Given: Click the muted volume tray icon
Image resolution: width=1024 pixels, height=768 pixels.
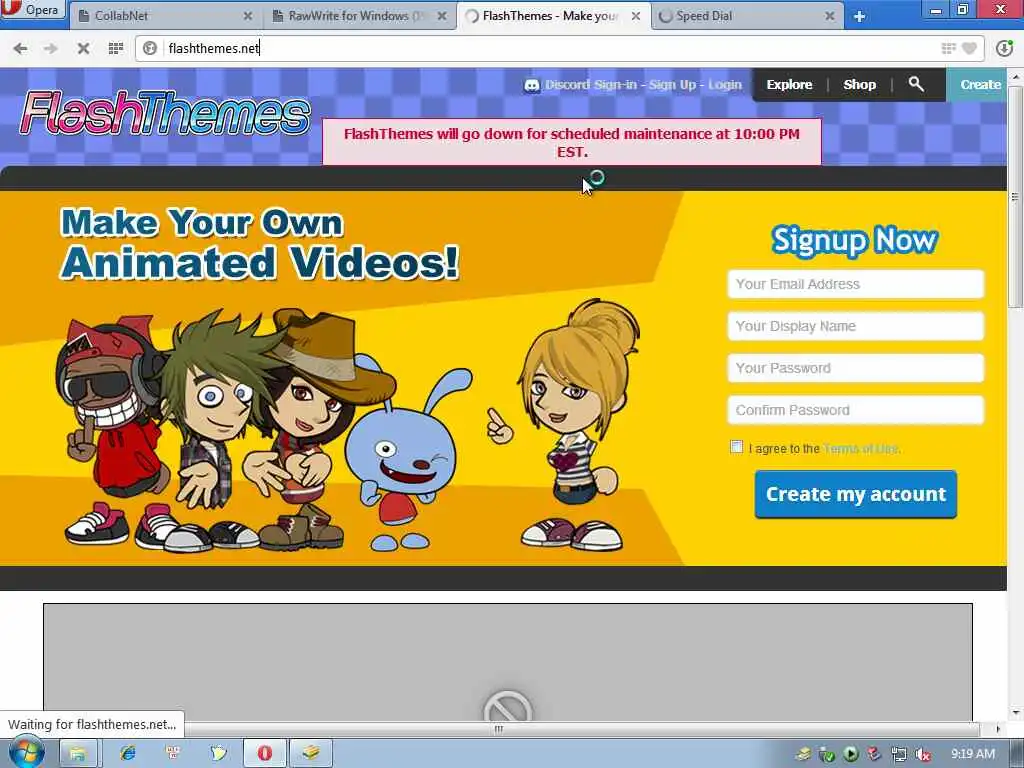Looking at the screenshot, I should point(923,754).
